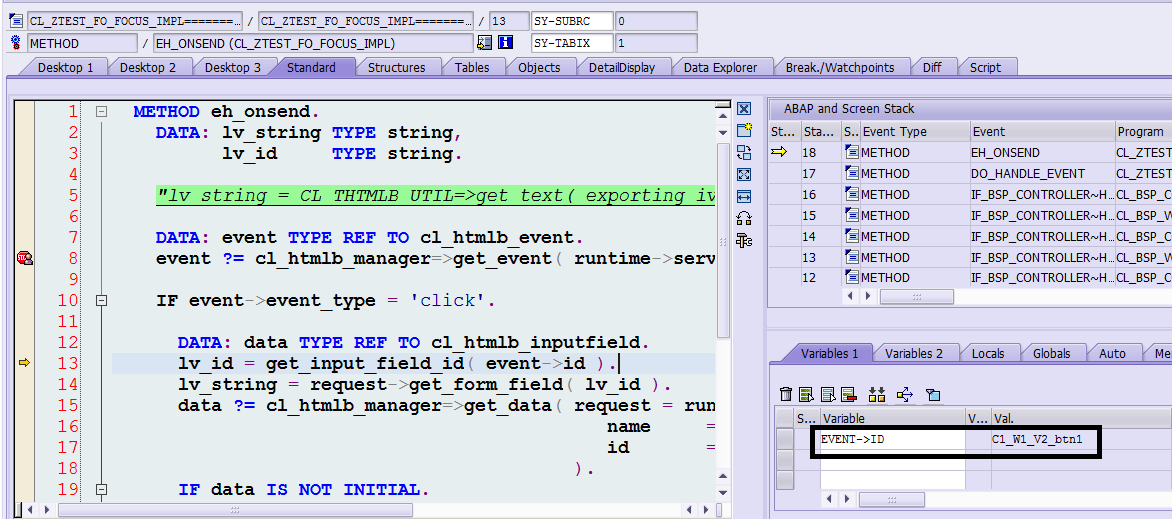Click the Event Type column header

click(914, 131)
